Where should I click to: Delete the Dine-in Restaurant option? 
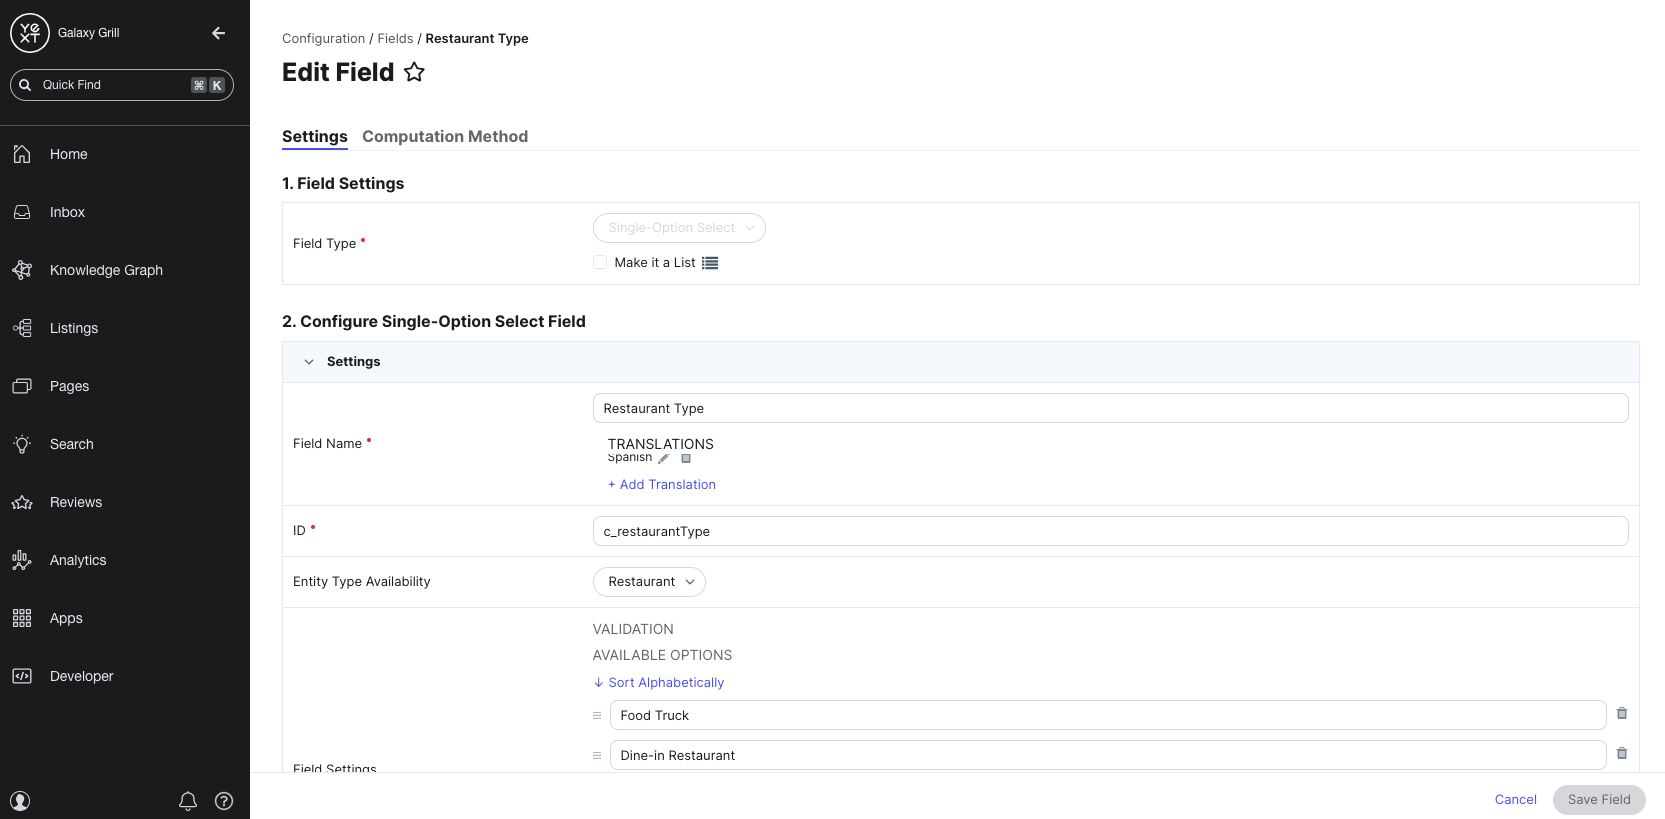point(1622,754)
